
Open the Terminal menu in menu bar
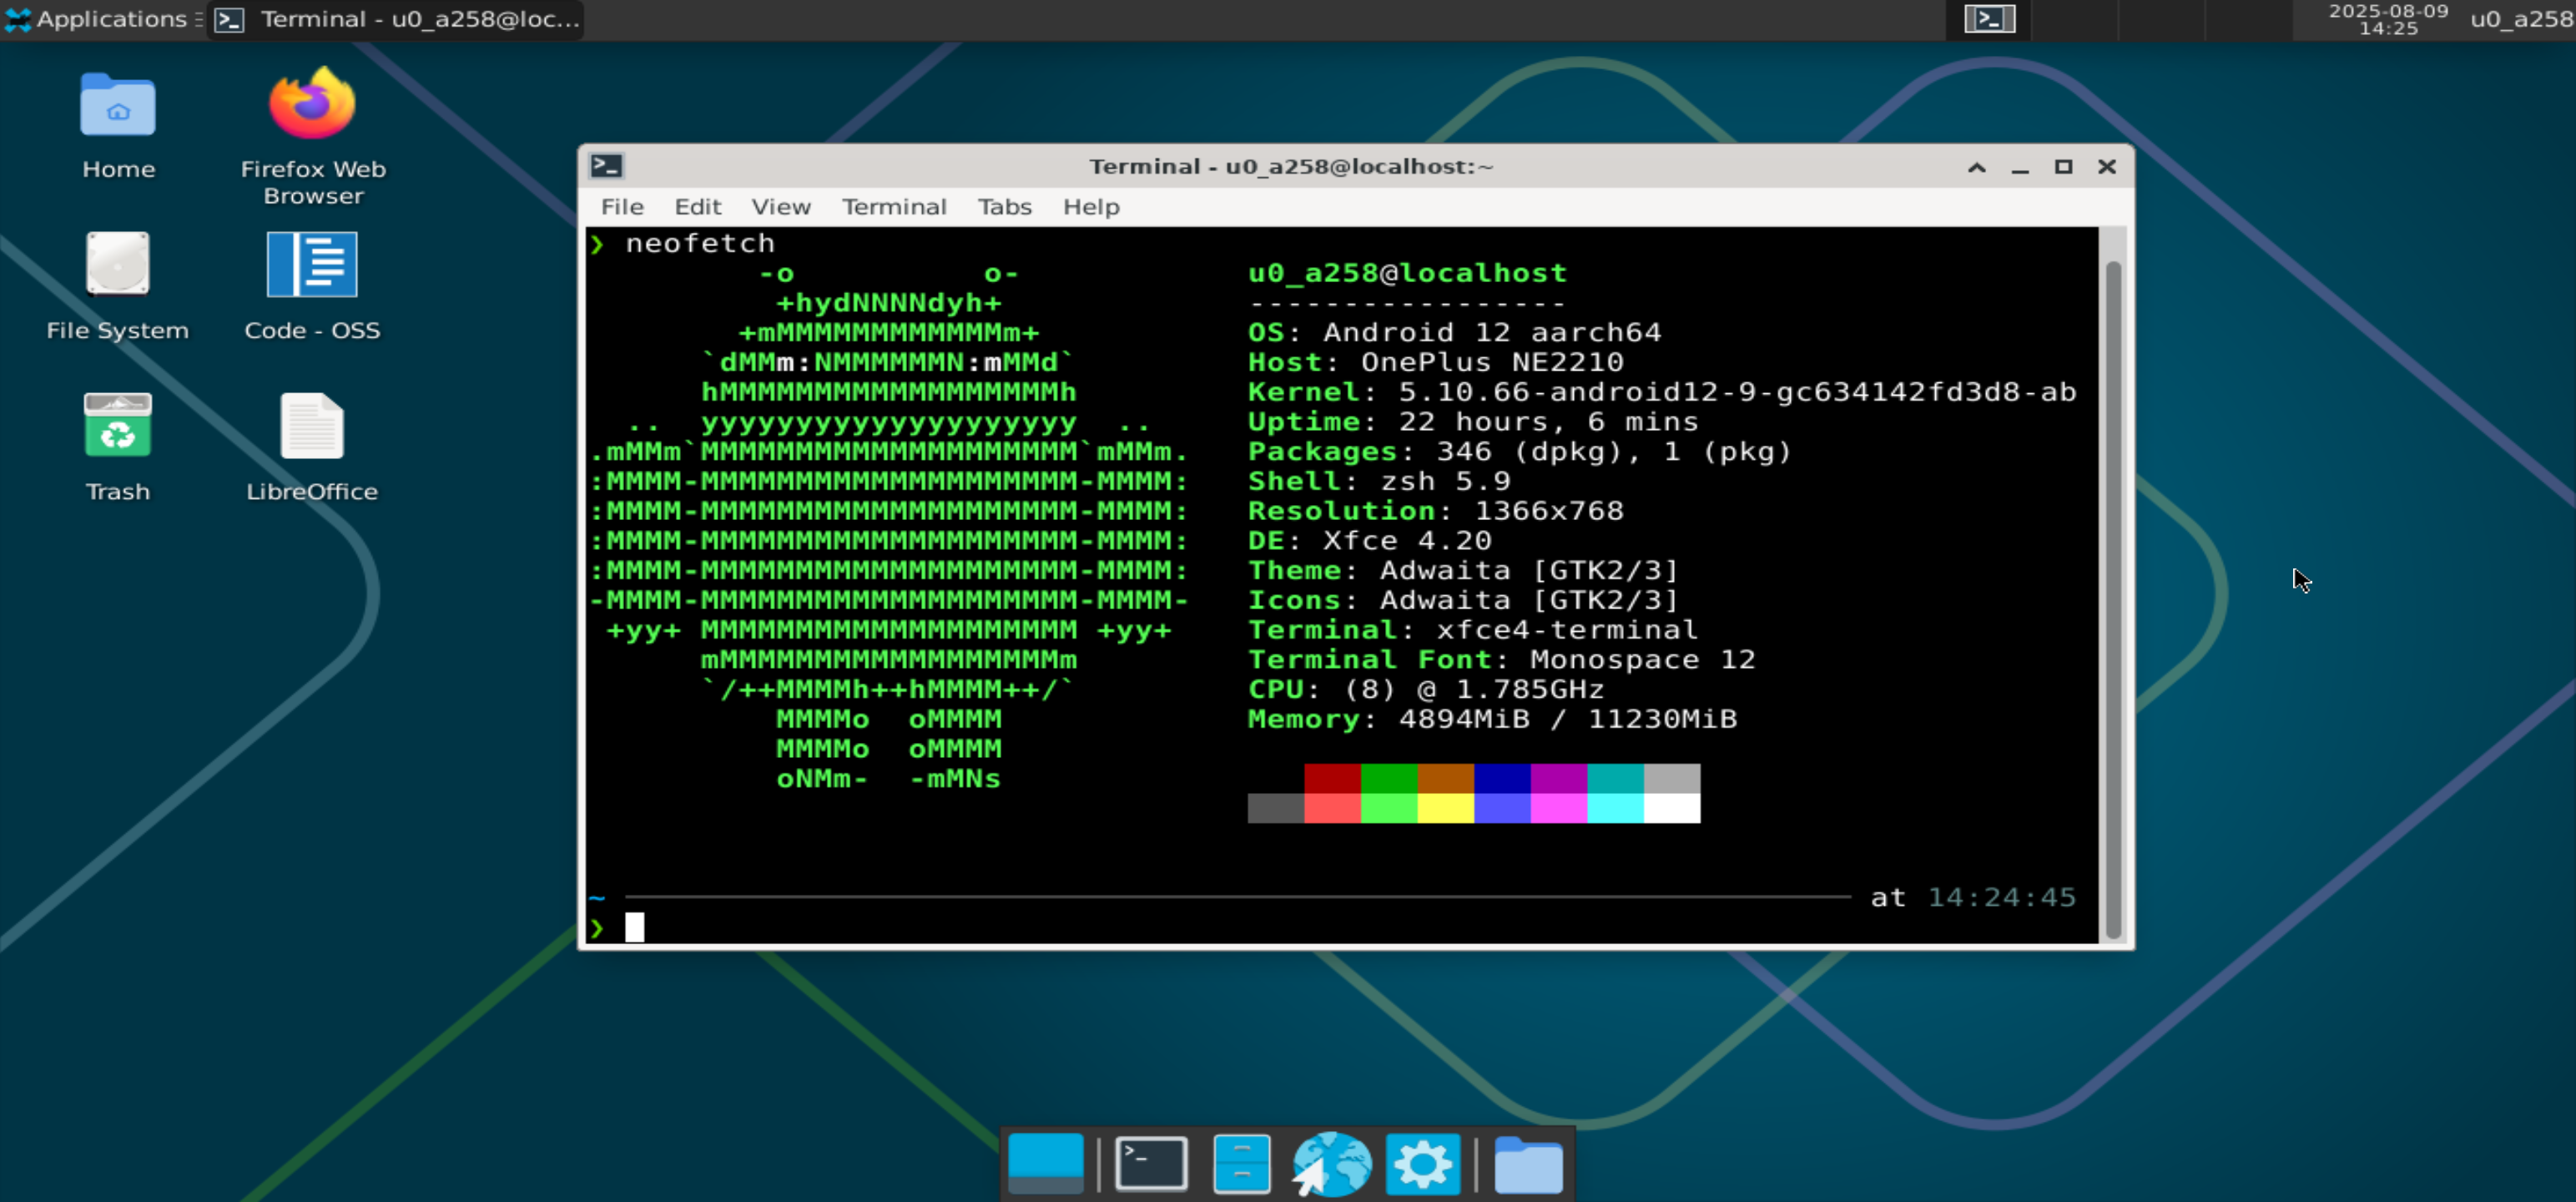click(x=893, y=207)
